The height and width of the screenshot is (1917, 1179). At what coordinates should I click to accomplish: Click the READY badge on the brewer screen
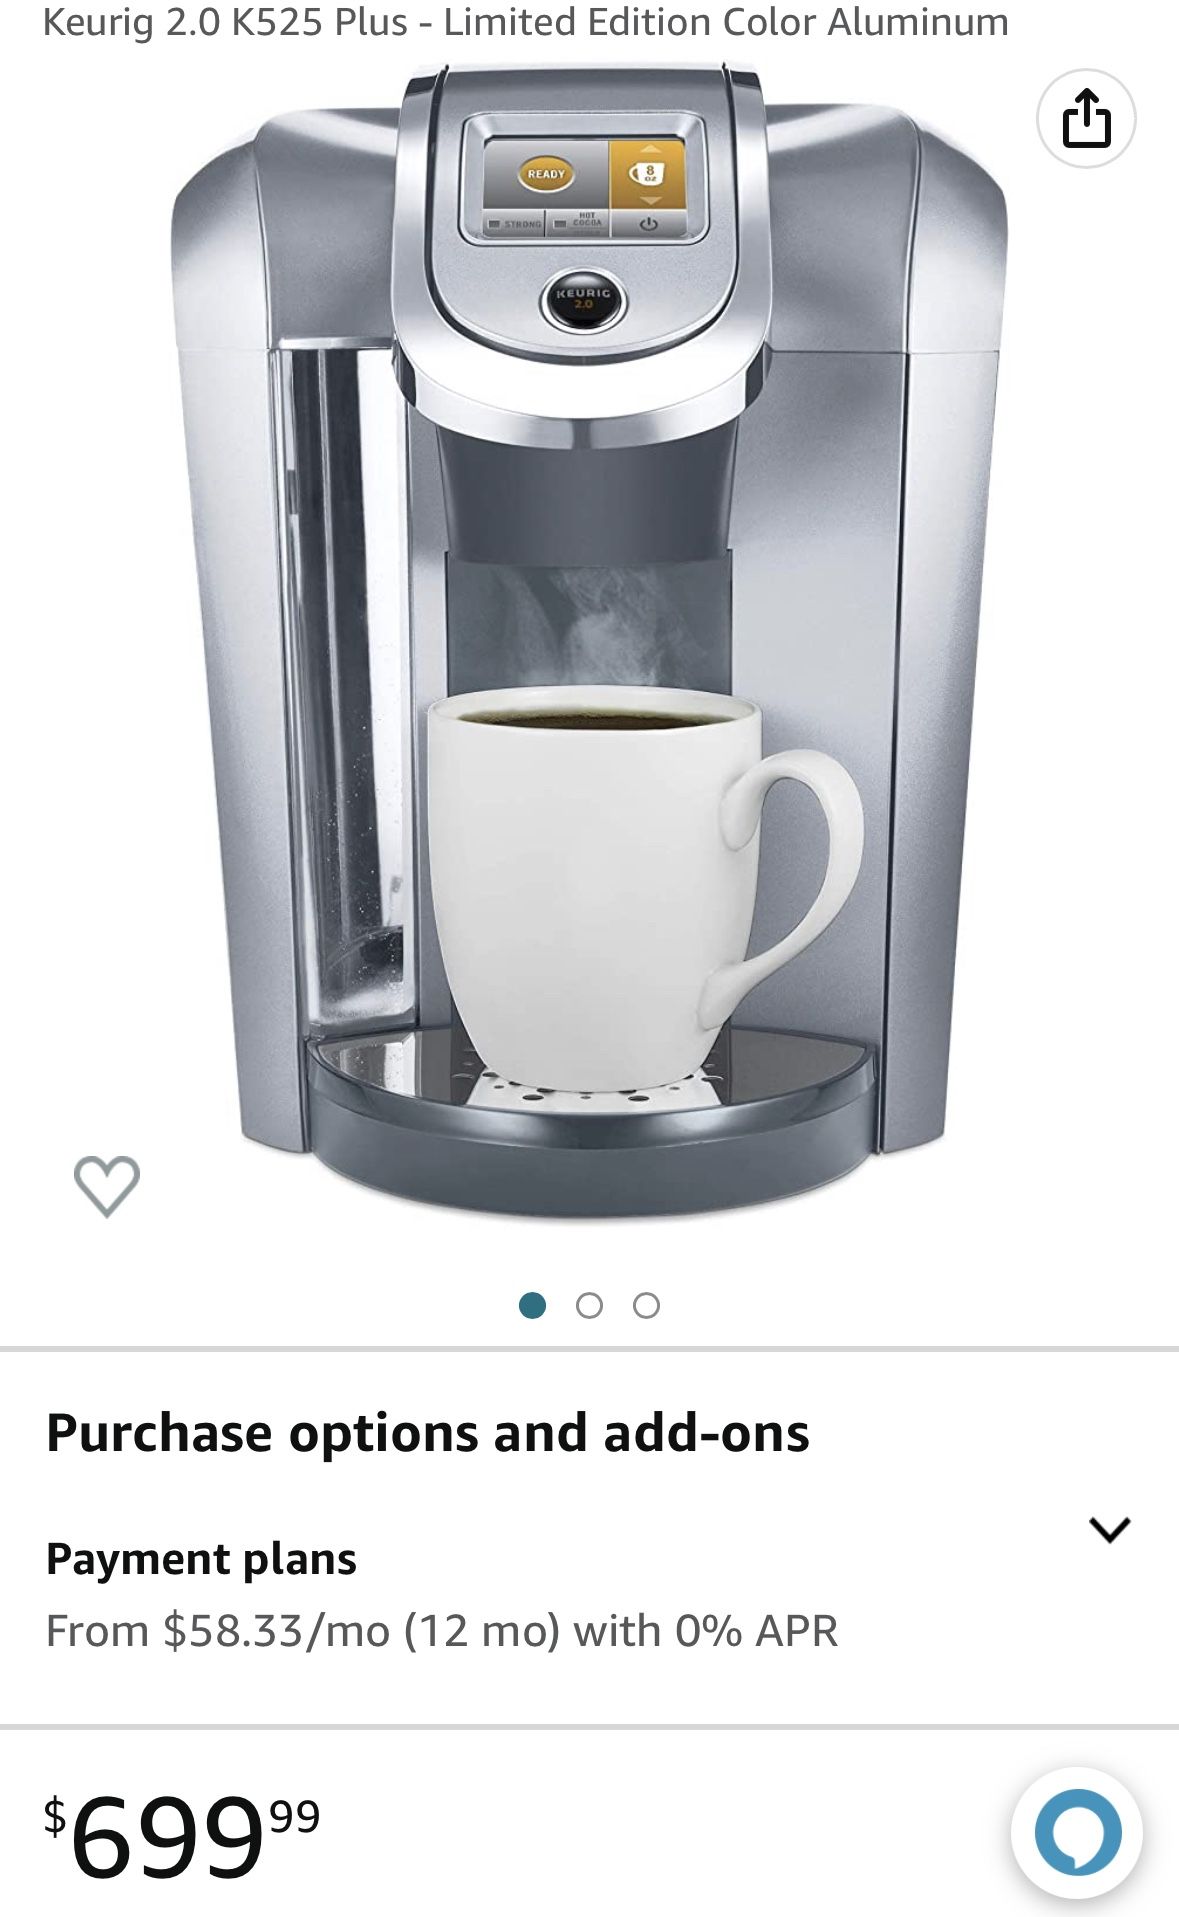click(546, 174)
